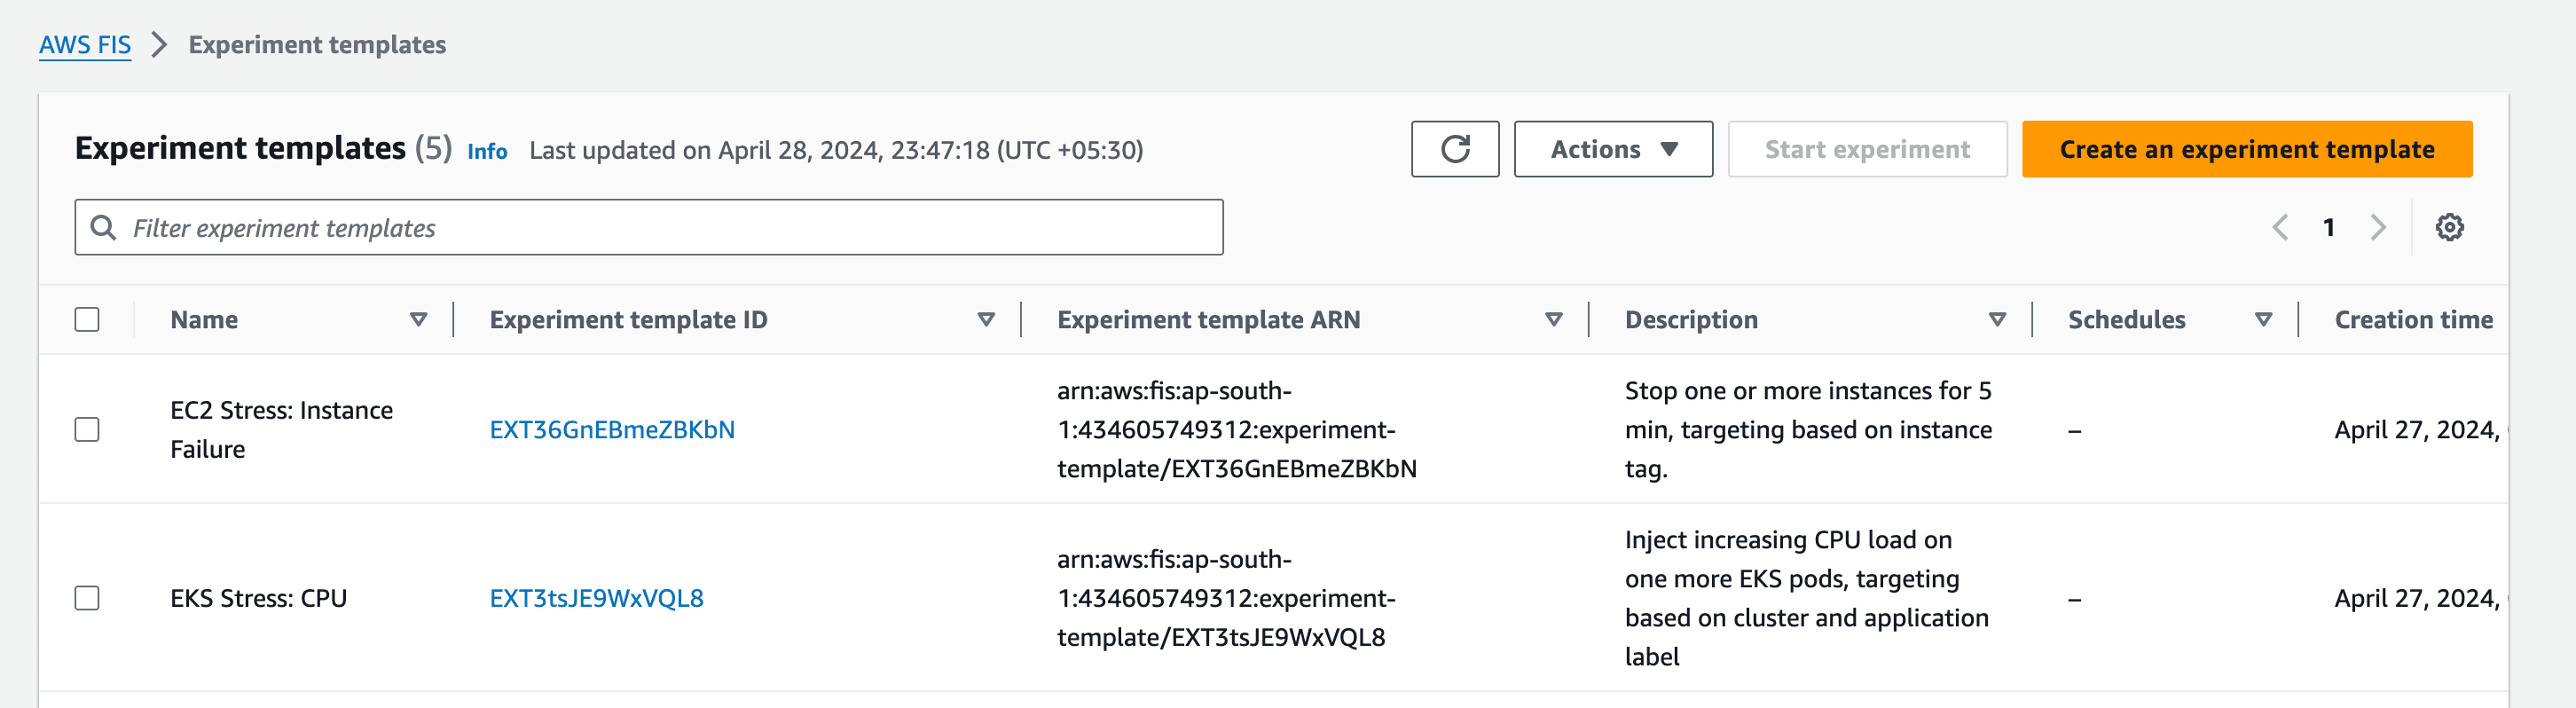Go to previous page arrow

point(2280,227)
